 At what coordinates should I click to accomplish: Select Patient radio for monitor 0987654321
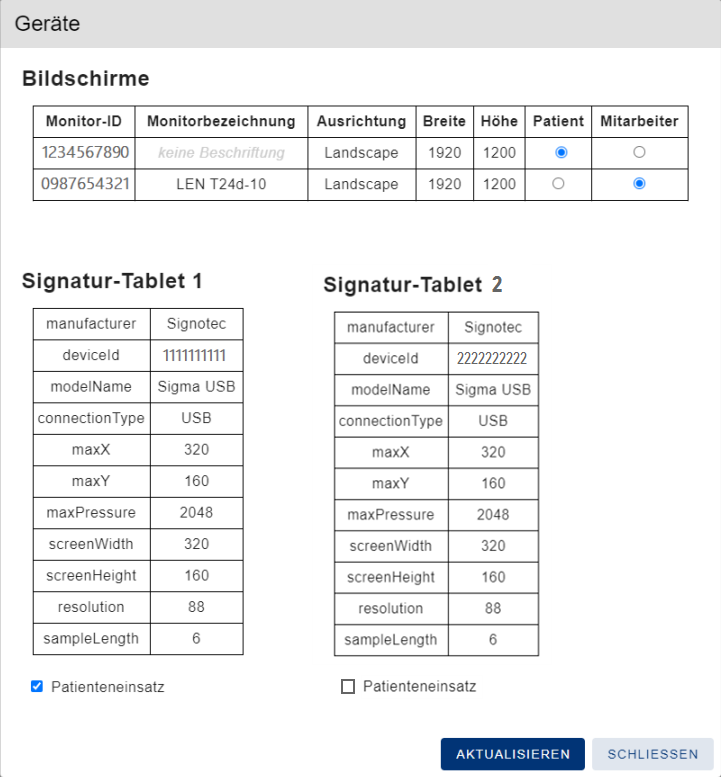pos(558,184)
